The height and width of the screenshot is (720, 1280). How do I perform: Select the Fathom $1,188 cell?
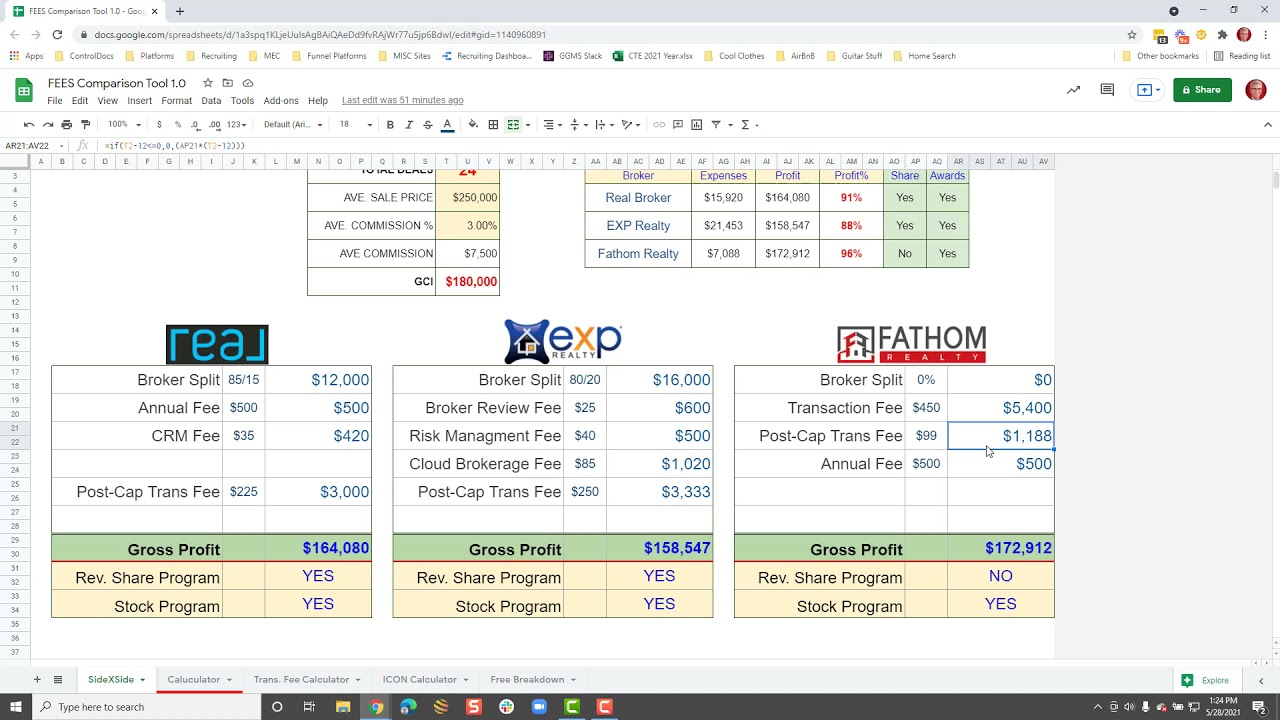1000,436
